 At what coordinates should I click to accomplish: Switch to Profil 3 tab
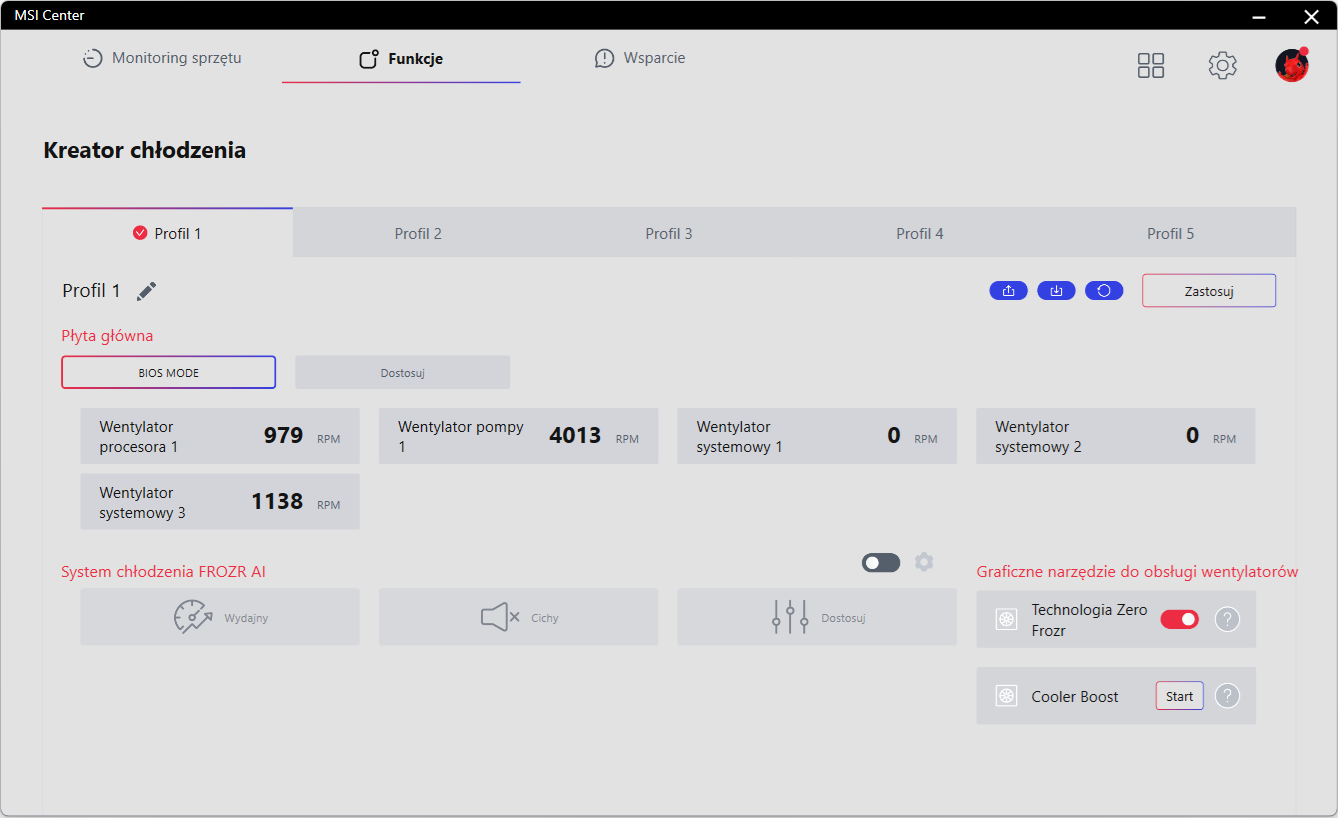(668, 234)
